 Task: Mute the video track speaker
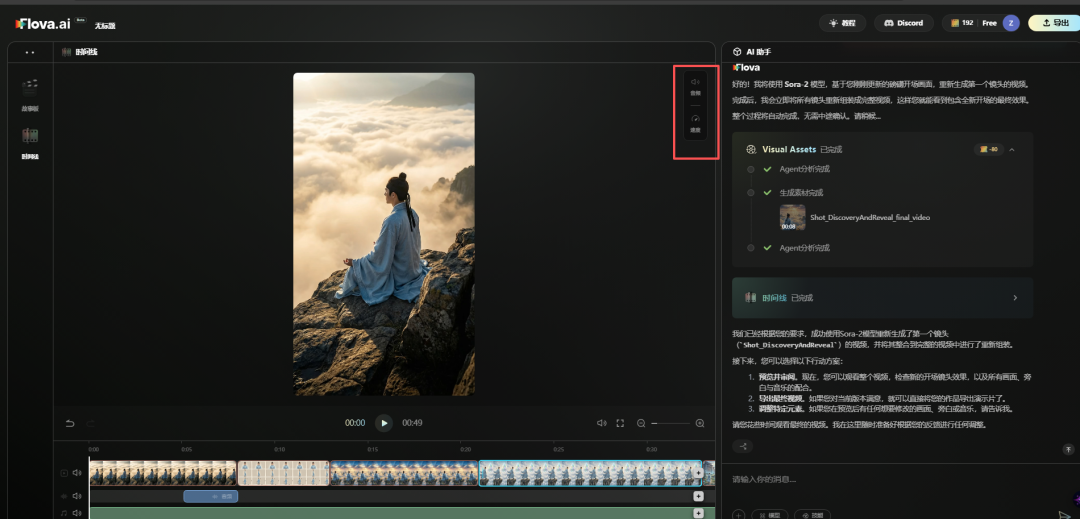tap(78, 473)
